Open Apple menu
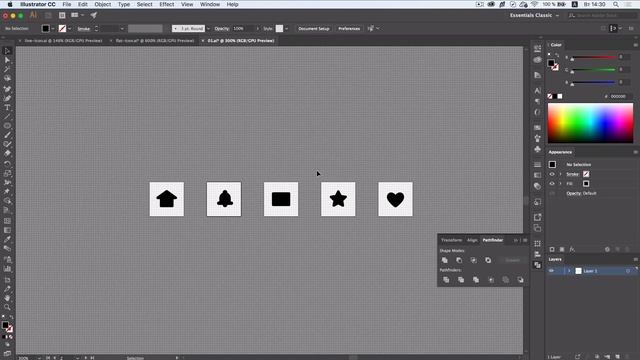640x360 pixels. [x=10, y=4]
